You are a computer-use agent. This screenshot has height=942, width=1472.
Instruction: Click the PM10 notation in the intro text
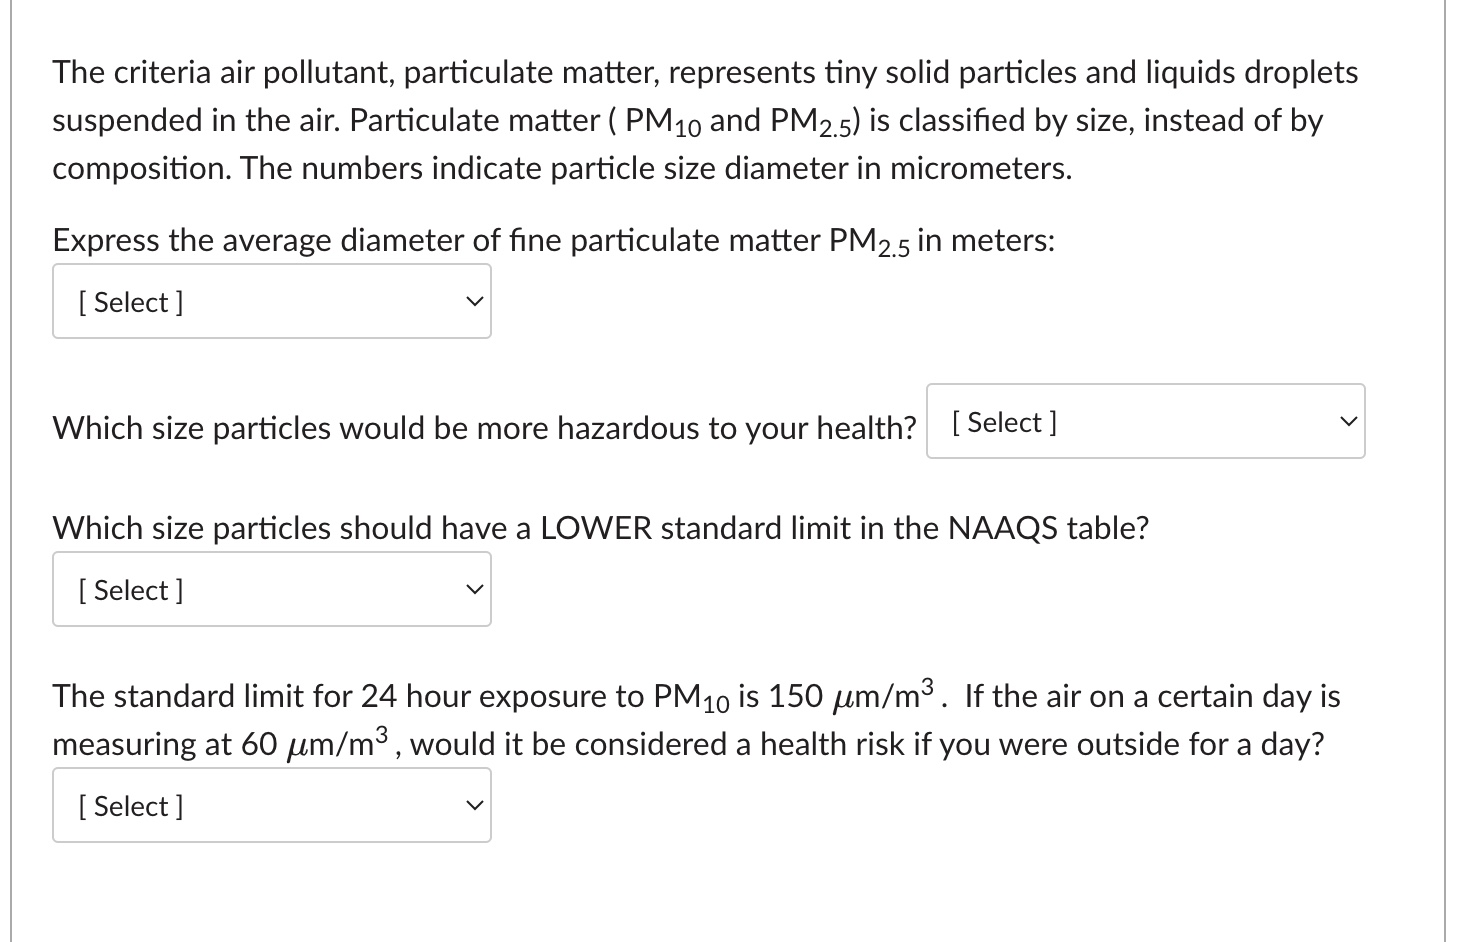(663, 121)
